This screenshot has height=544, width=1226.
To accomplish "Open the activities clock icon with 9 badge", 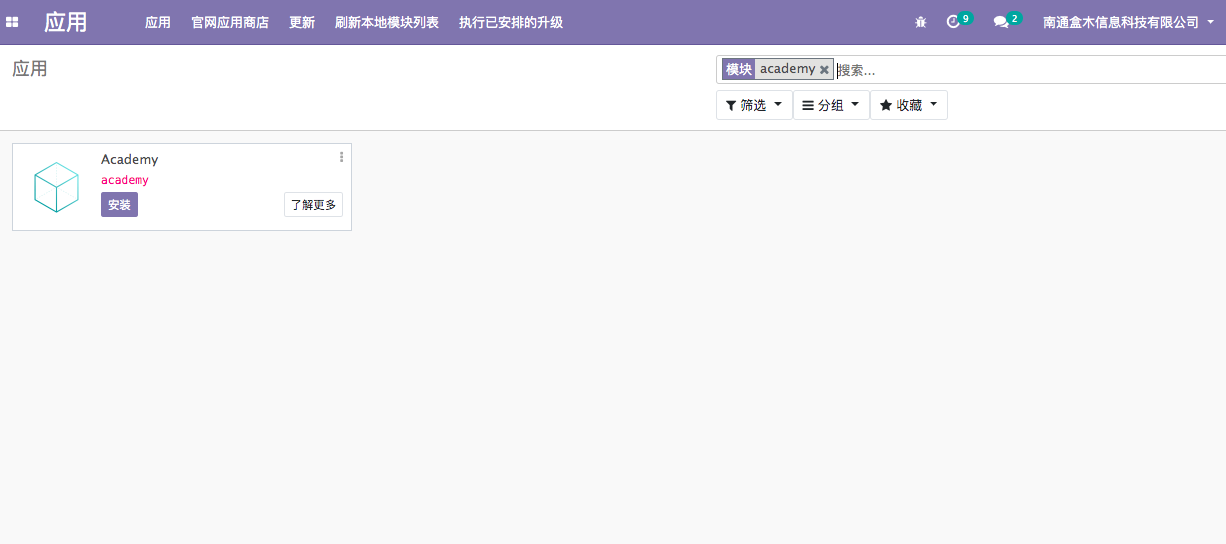I will [958, 21].
